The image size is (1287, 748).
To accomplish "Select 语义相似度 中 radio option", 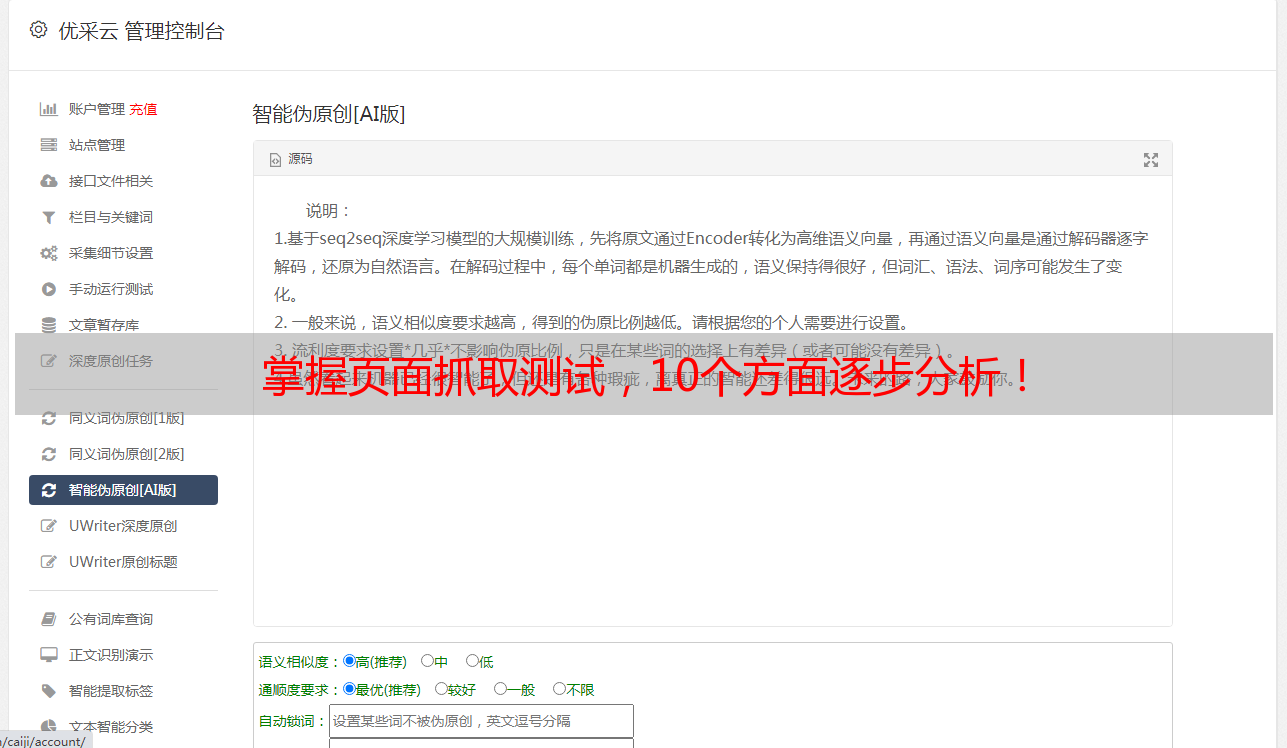I will tap(427, 661).
